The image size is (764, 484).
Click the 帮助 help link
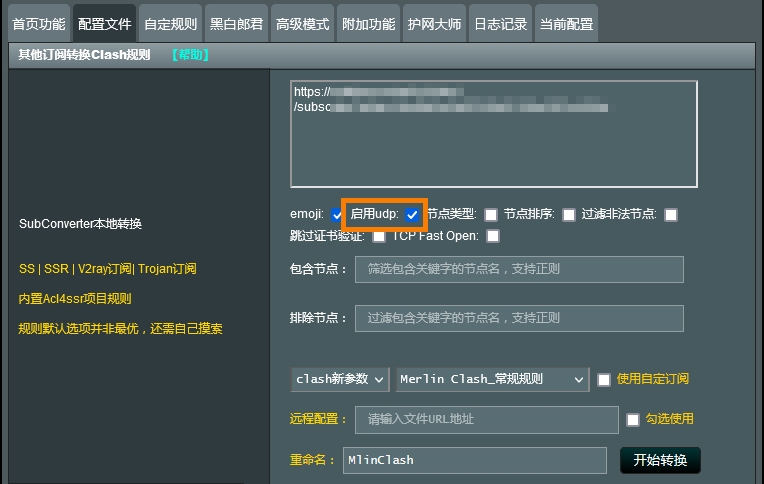click(x=190, y=55)
